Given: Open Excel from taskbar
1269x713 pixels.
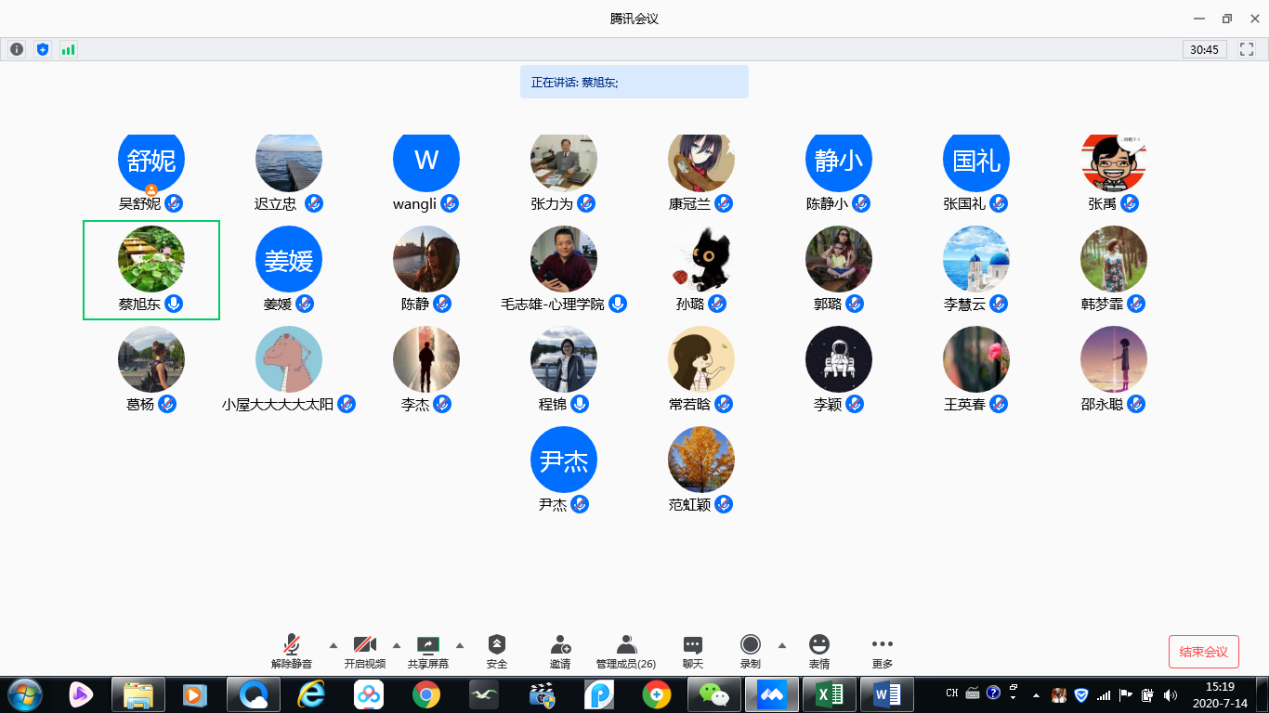Looking at the screenshot, I should point(829,694).
